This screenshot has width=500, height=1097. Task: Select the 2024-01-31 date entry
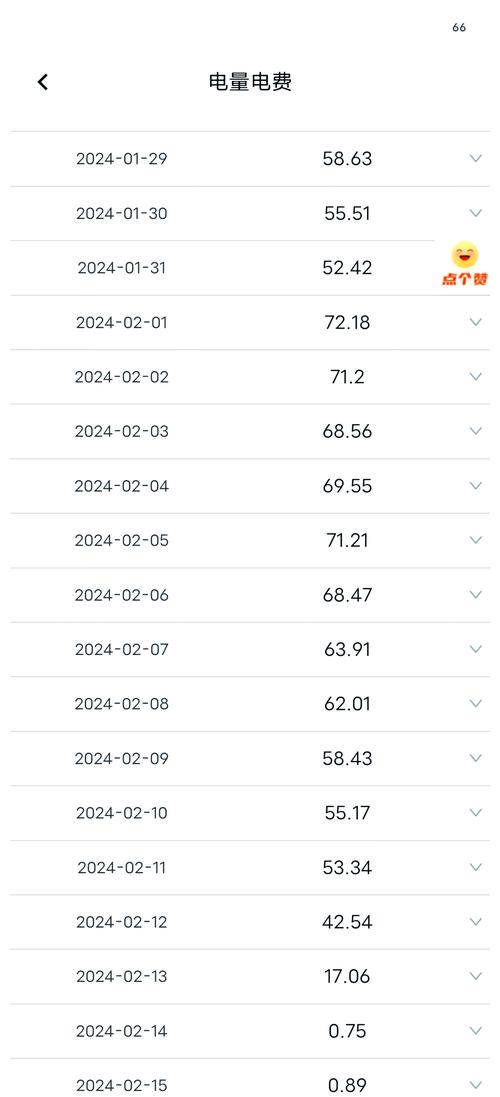pyautogui.click(x=122, y=268)
